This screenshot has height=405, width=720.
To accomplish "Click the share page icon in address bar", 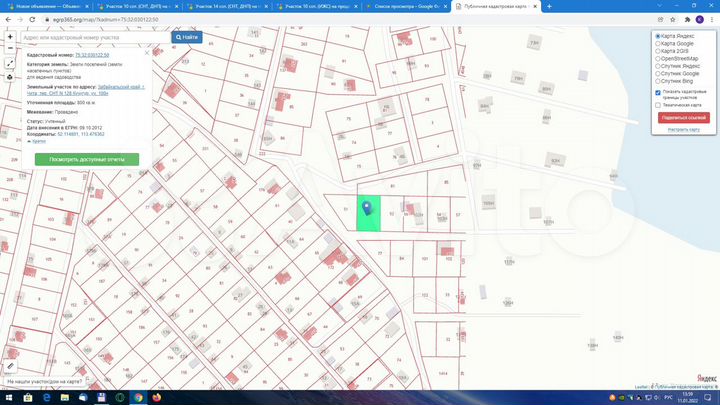I will 660,19.
